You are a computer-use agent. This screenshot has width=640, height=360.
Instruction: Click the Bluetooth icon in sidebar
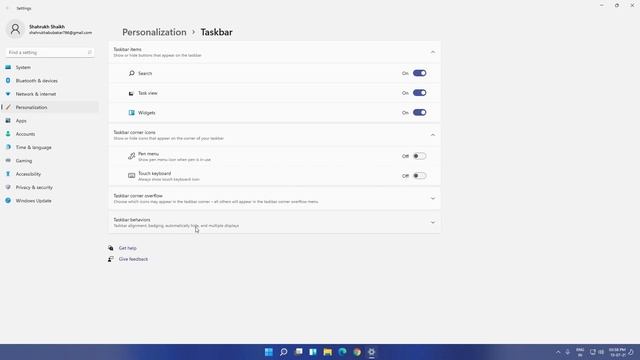pyautogui.click(x=8, y=80)
